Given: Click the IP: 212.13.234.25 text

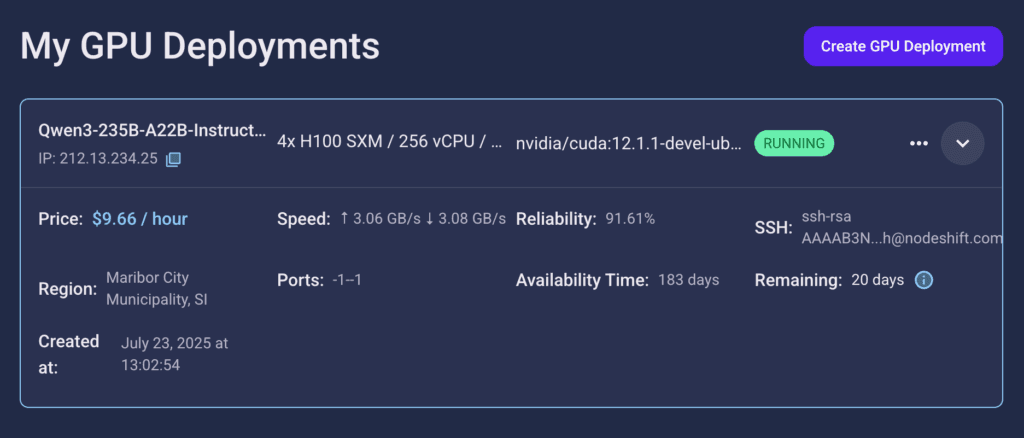Looking at the screenshot, I should point(98,159).
